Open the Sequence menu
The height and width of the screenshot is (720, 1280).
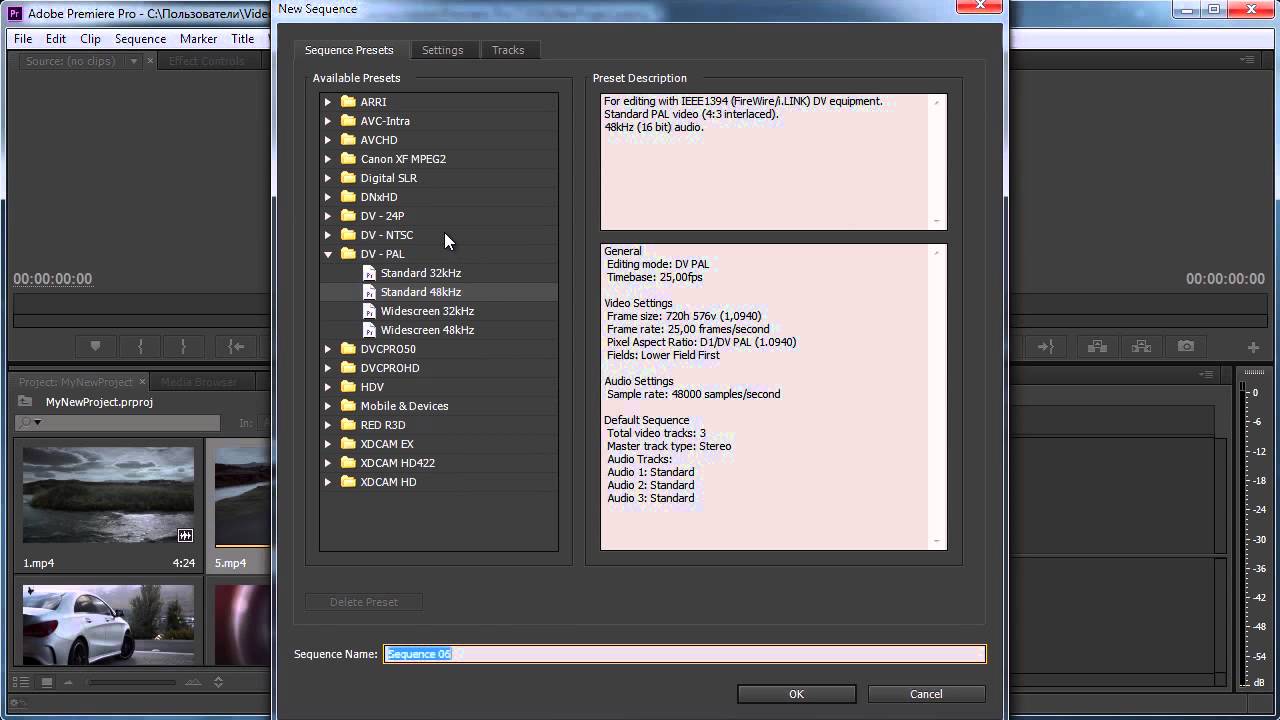[x=140, y=39]
